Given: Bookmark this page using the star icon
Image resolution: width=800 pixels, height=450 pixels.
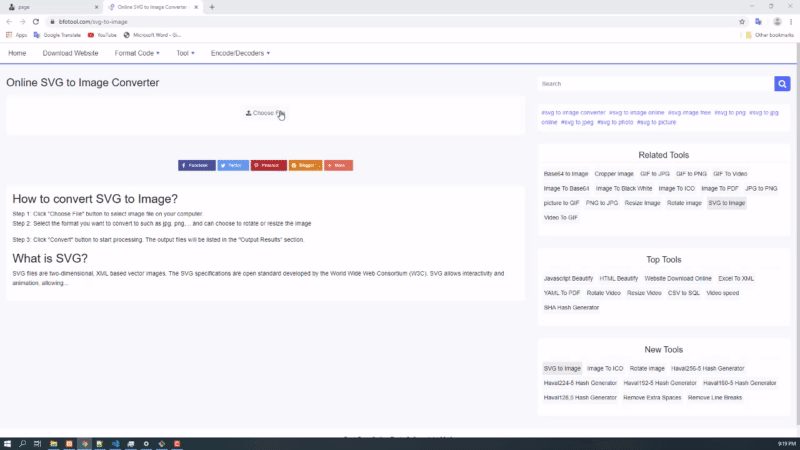Looking at the screenshot, I should (x=741, y=21).
